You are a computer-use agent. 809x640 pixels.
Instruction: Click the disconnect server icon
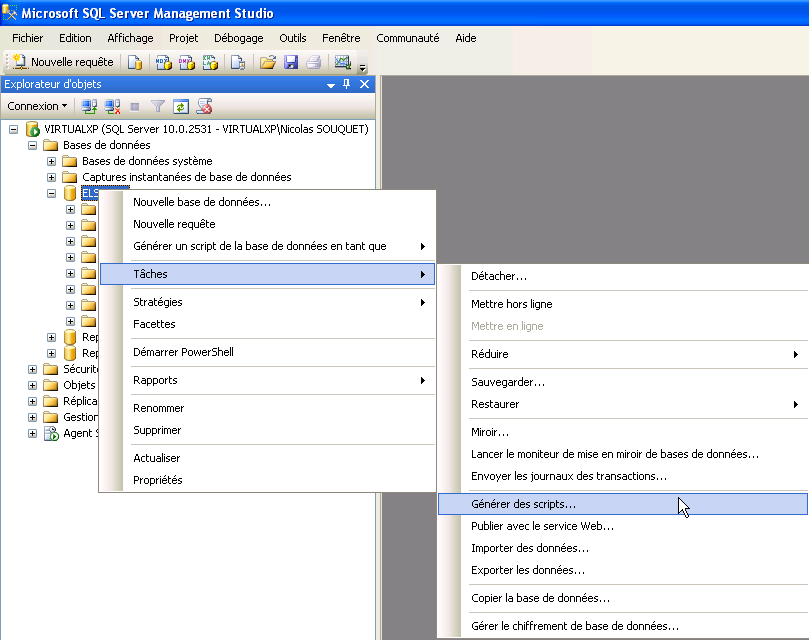(112, 106)
